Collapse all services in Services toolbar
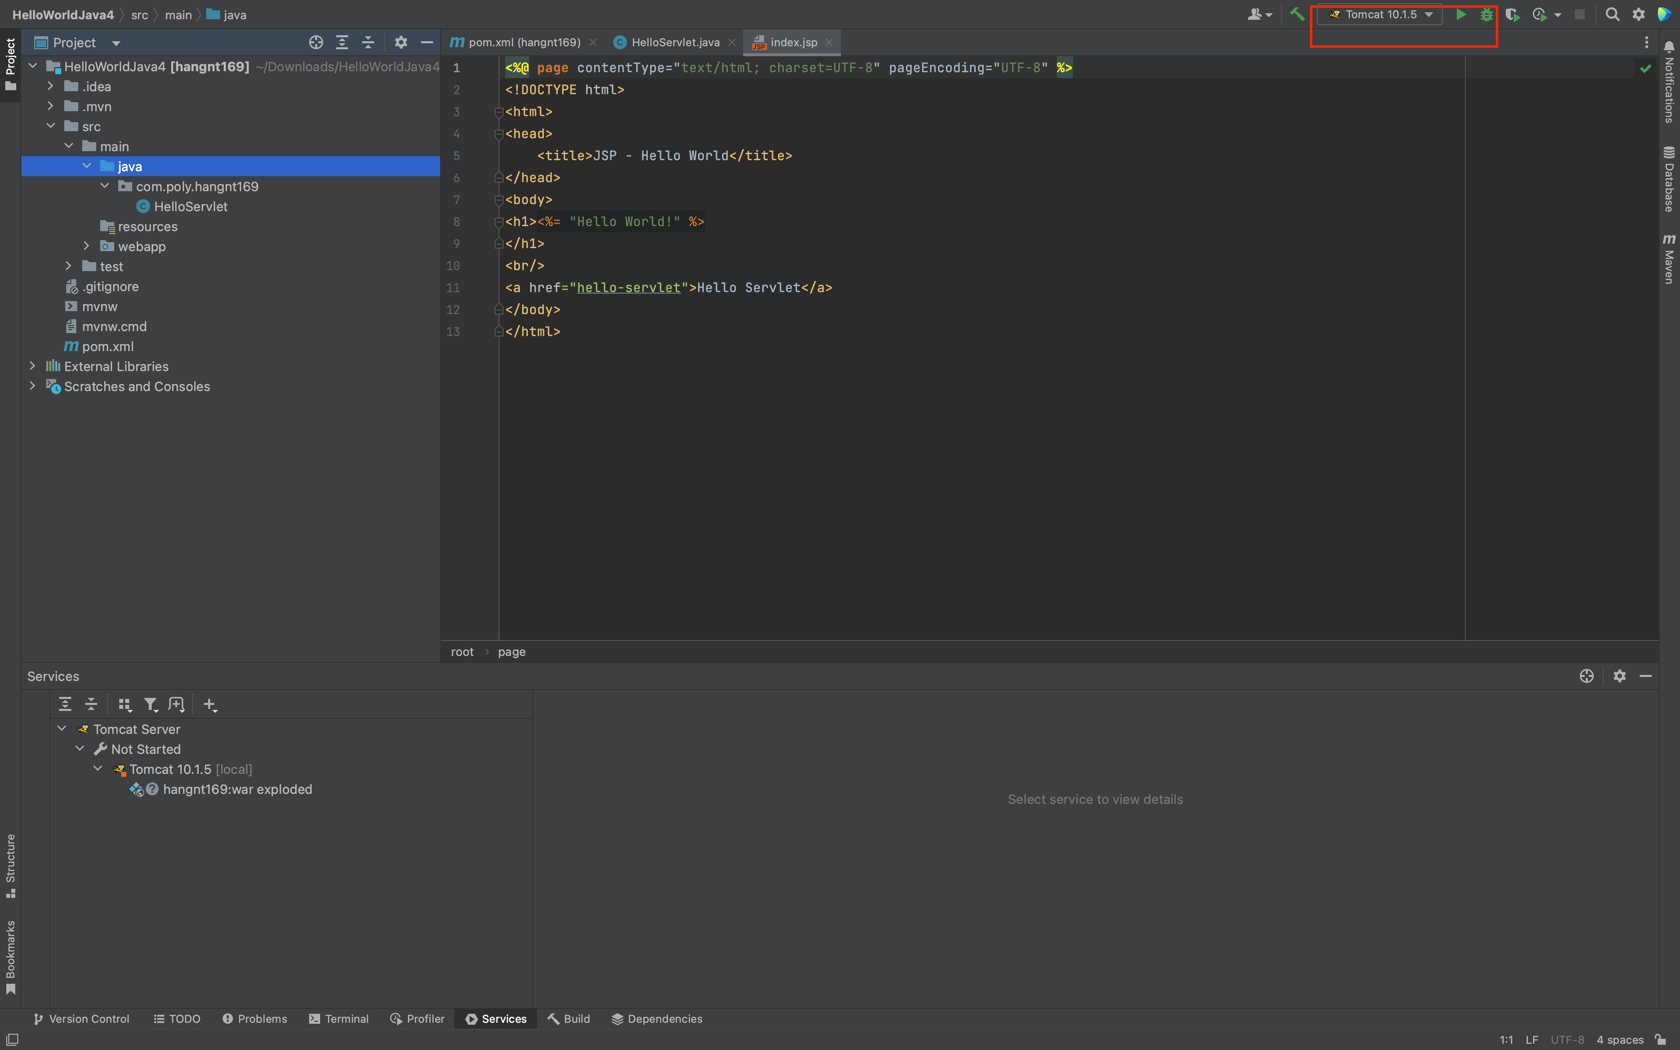The width and height of the screenshot is (1680, 1050). click(91, 705)
